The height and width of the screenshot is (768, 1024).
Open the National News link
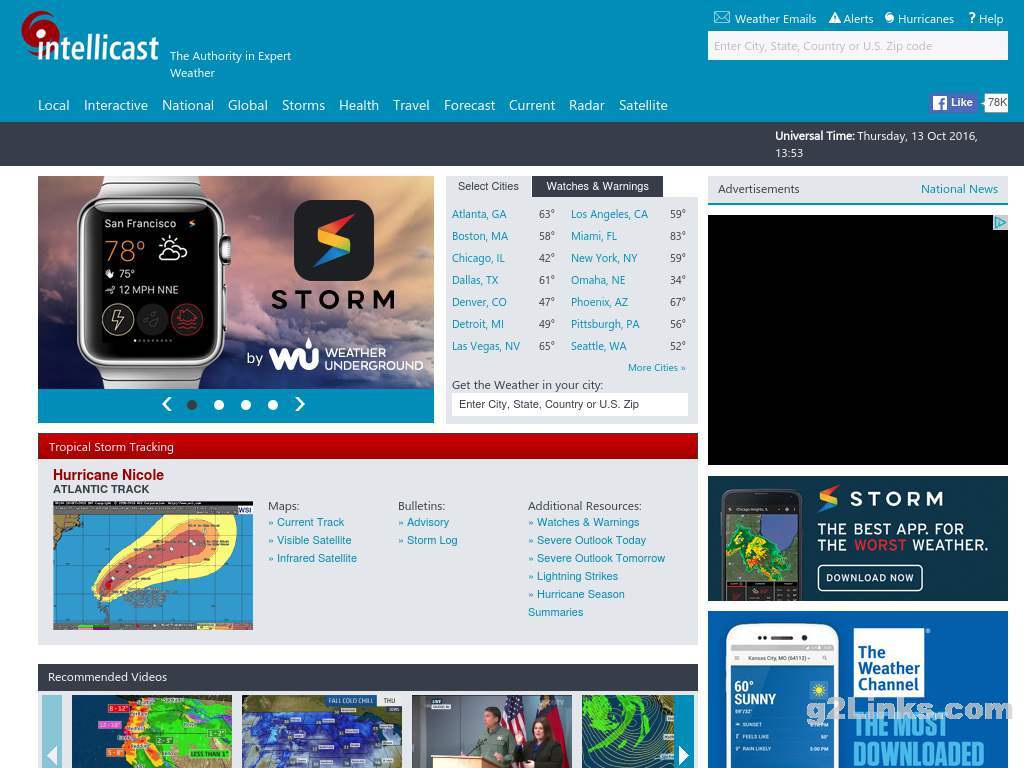click(x=959, y=189)
